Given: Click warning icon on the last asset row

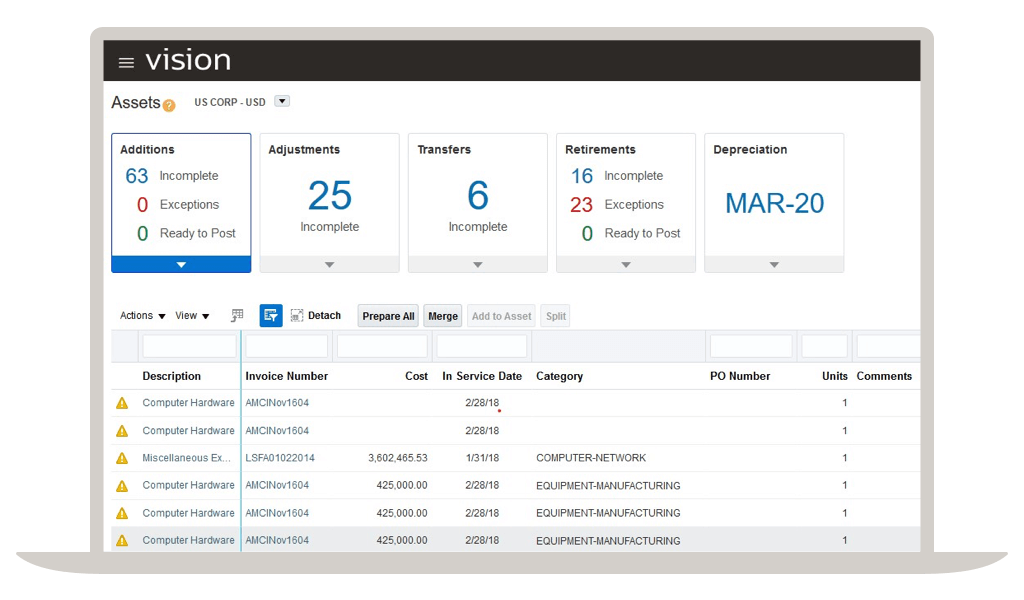Looking at the screenshot, I should click(122, 540).
